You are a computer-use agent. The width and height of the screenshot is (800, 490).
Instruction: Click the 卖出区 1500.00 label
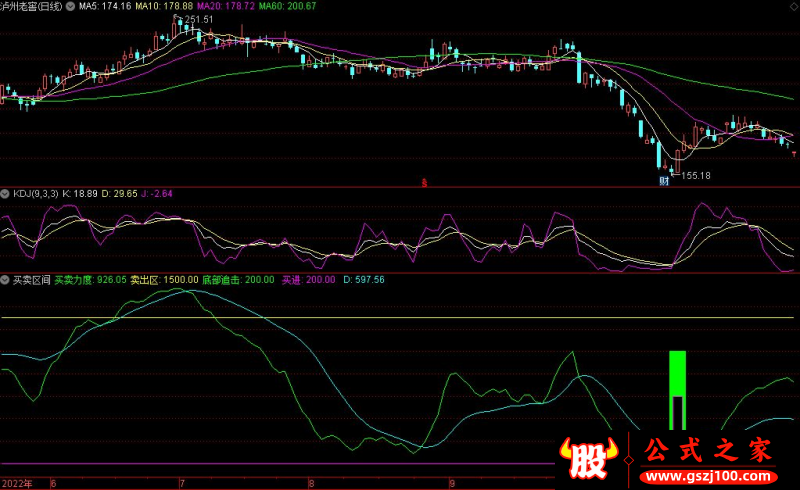(165, 279)
